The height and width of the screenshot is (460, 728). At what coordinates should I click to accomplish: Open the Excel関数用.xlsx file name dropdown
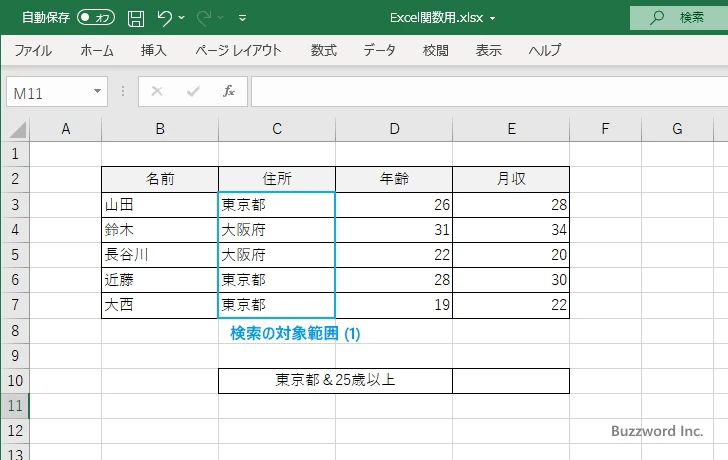pos(493,19)
